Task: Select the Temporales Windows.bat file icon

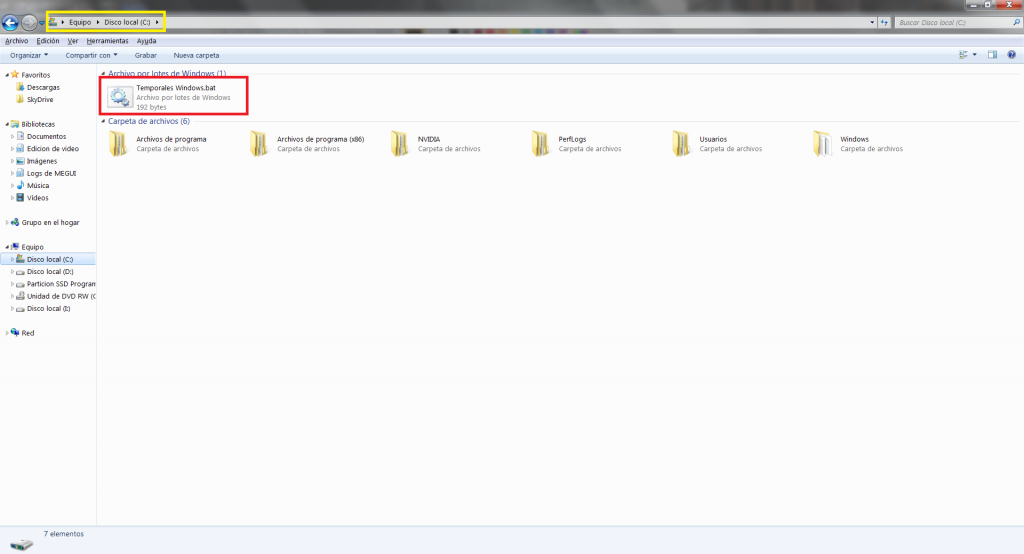Action: coord(120,97)
